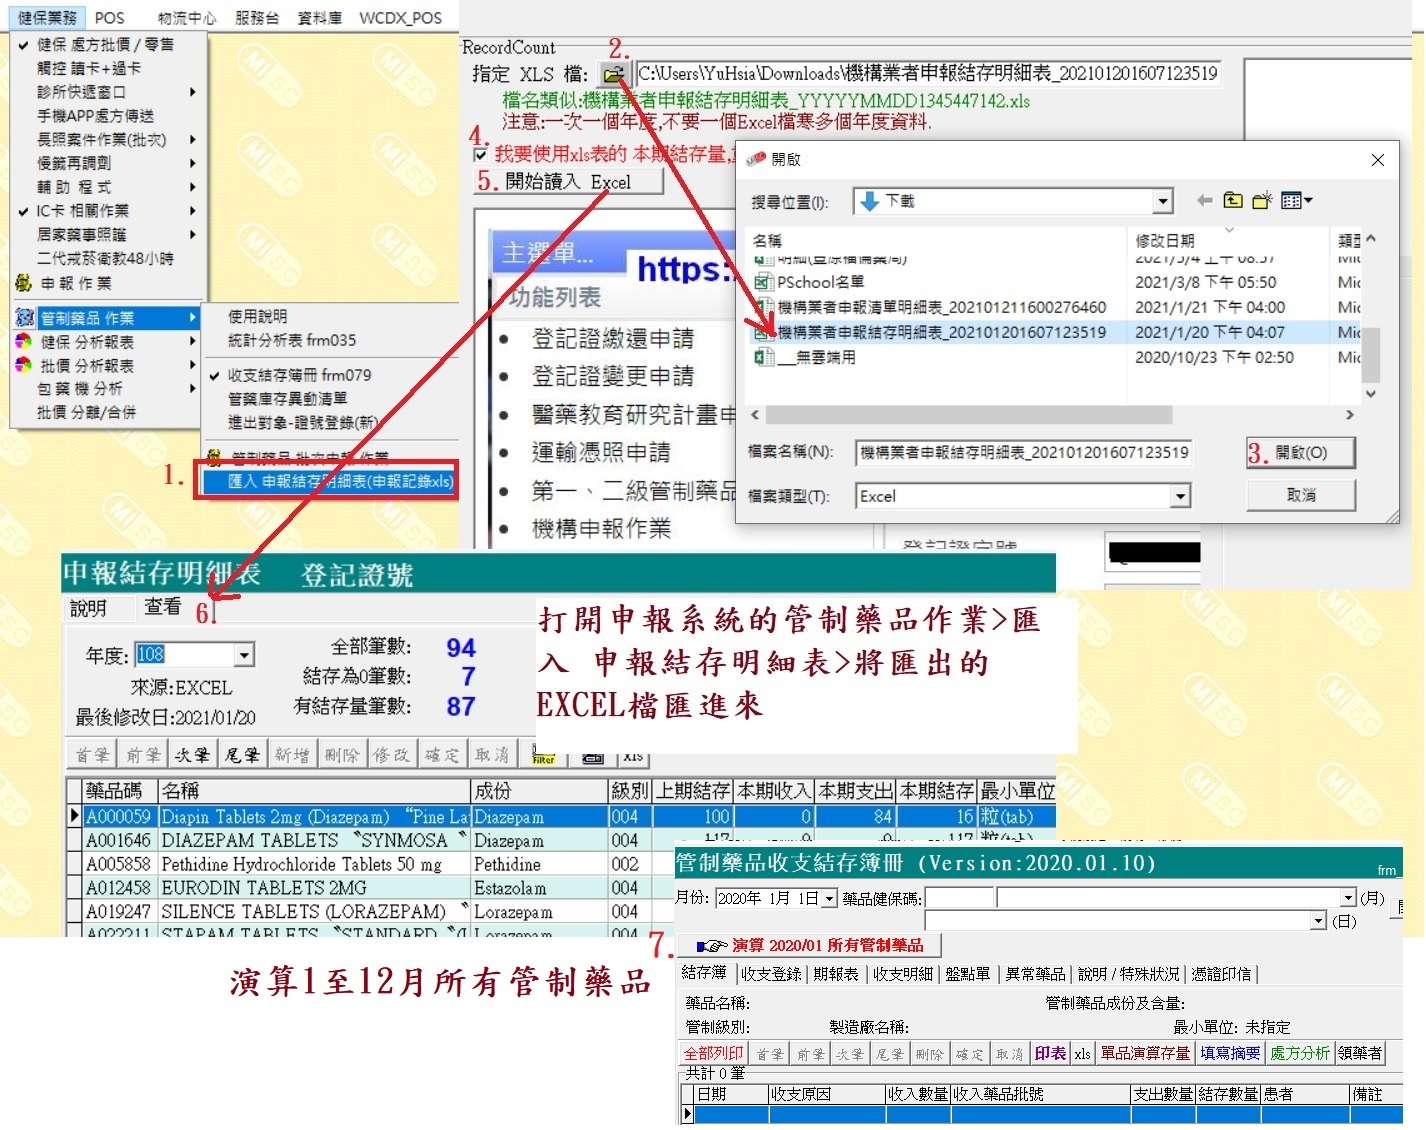Open the (日) dropdown in 收支結存簿冊
Viewport: 1426px width, 1130px height.
[x=1318, y=921]
